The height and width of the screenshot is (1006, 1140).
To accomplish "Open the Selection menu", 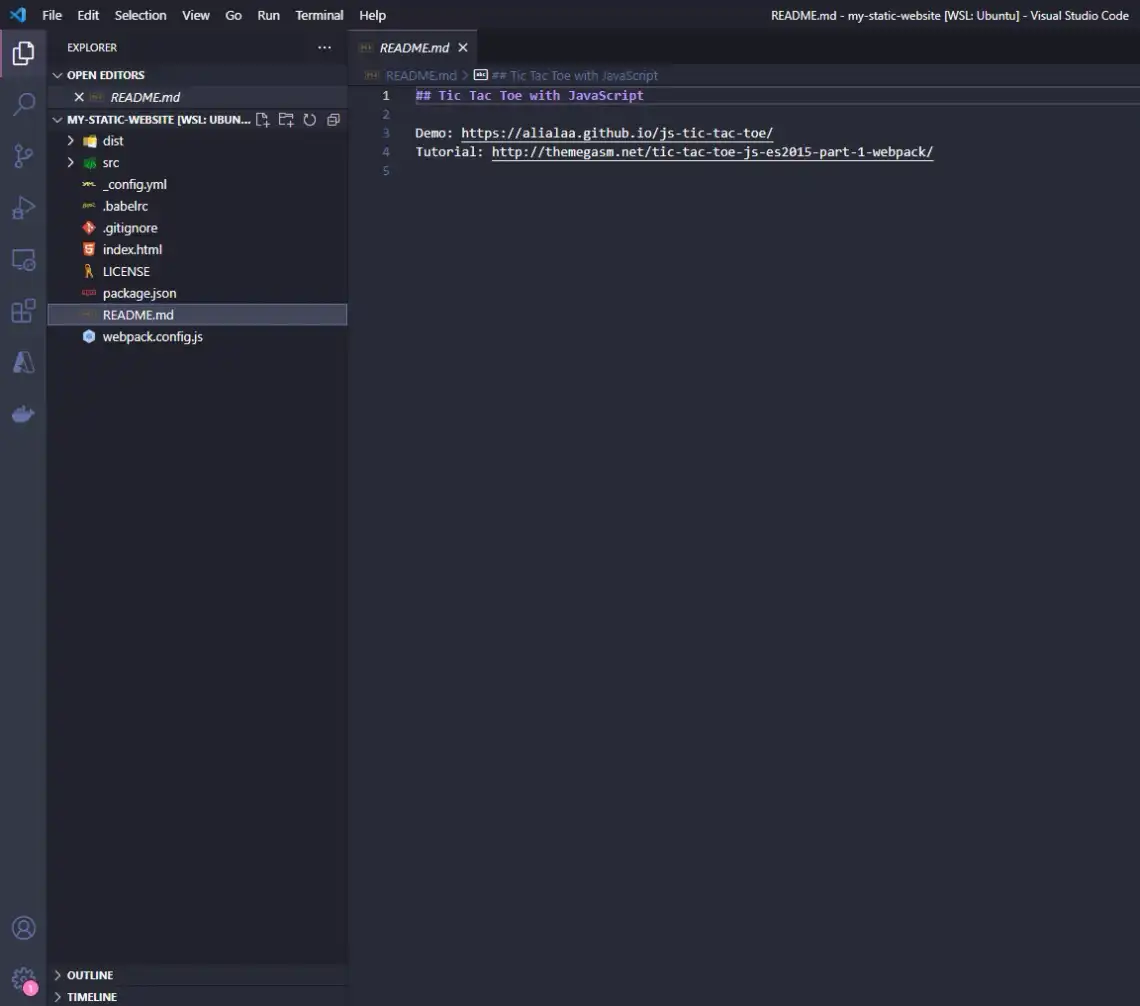I will (x=140, y=15).
